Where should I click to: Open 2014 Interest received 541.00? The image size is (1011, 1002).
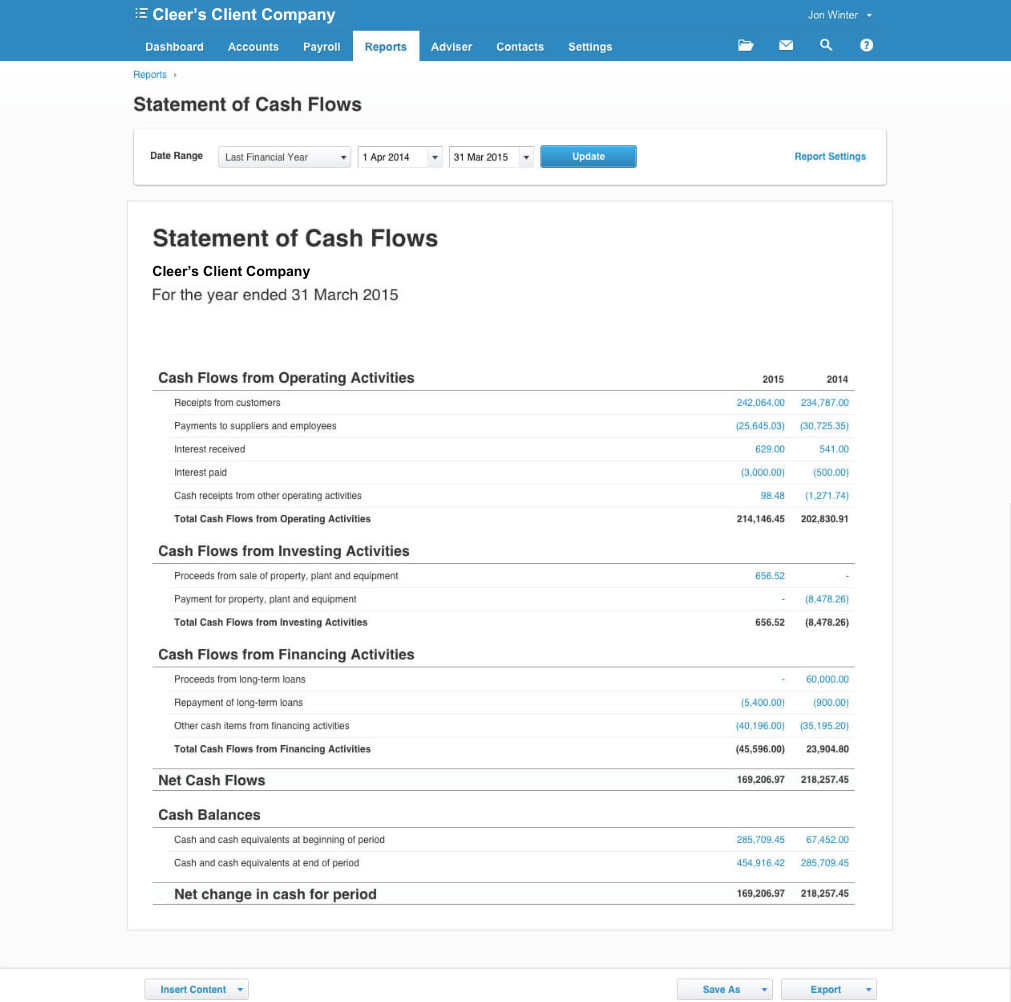[834, 449]
